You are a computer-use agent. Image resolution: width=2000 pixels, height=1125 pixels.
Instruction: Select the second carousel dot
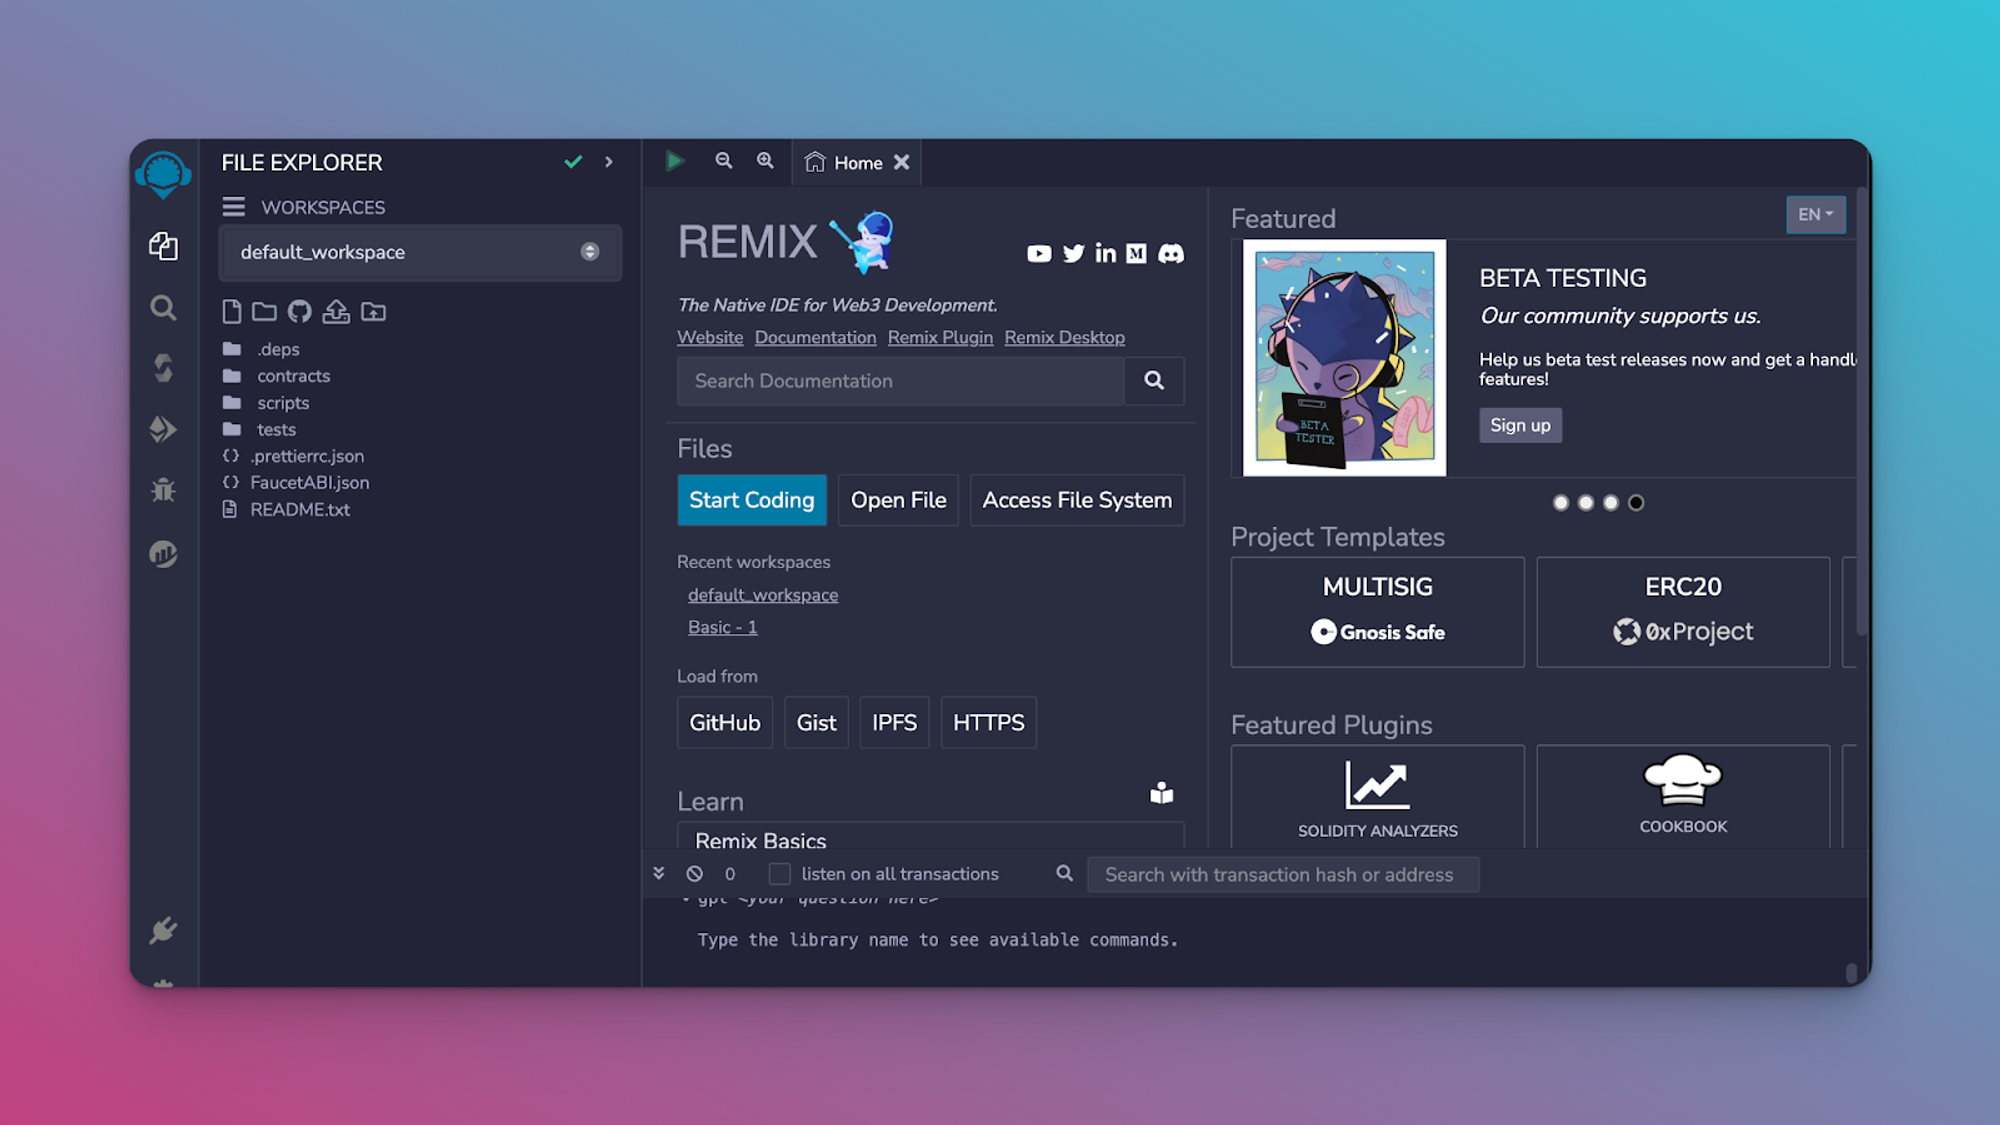click(x=1585, y=503)
